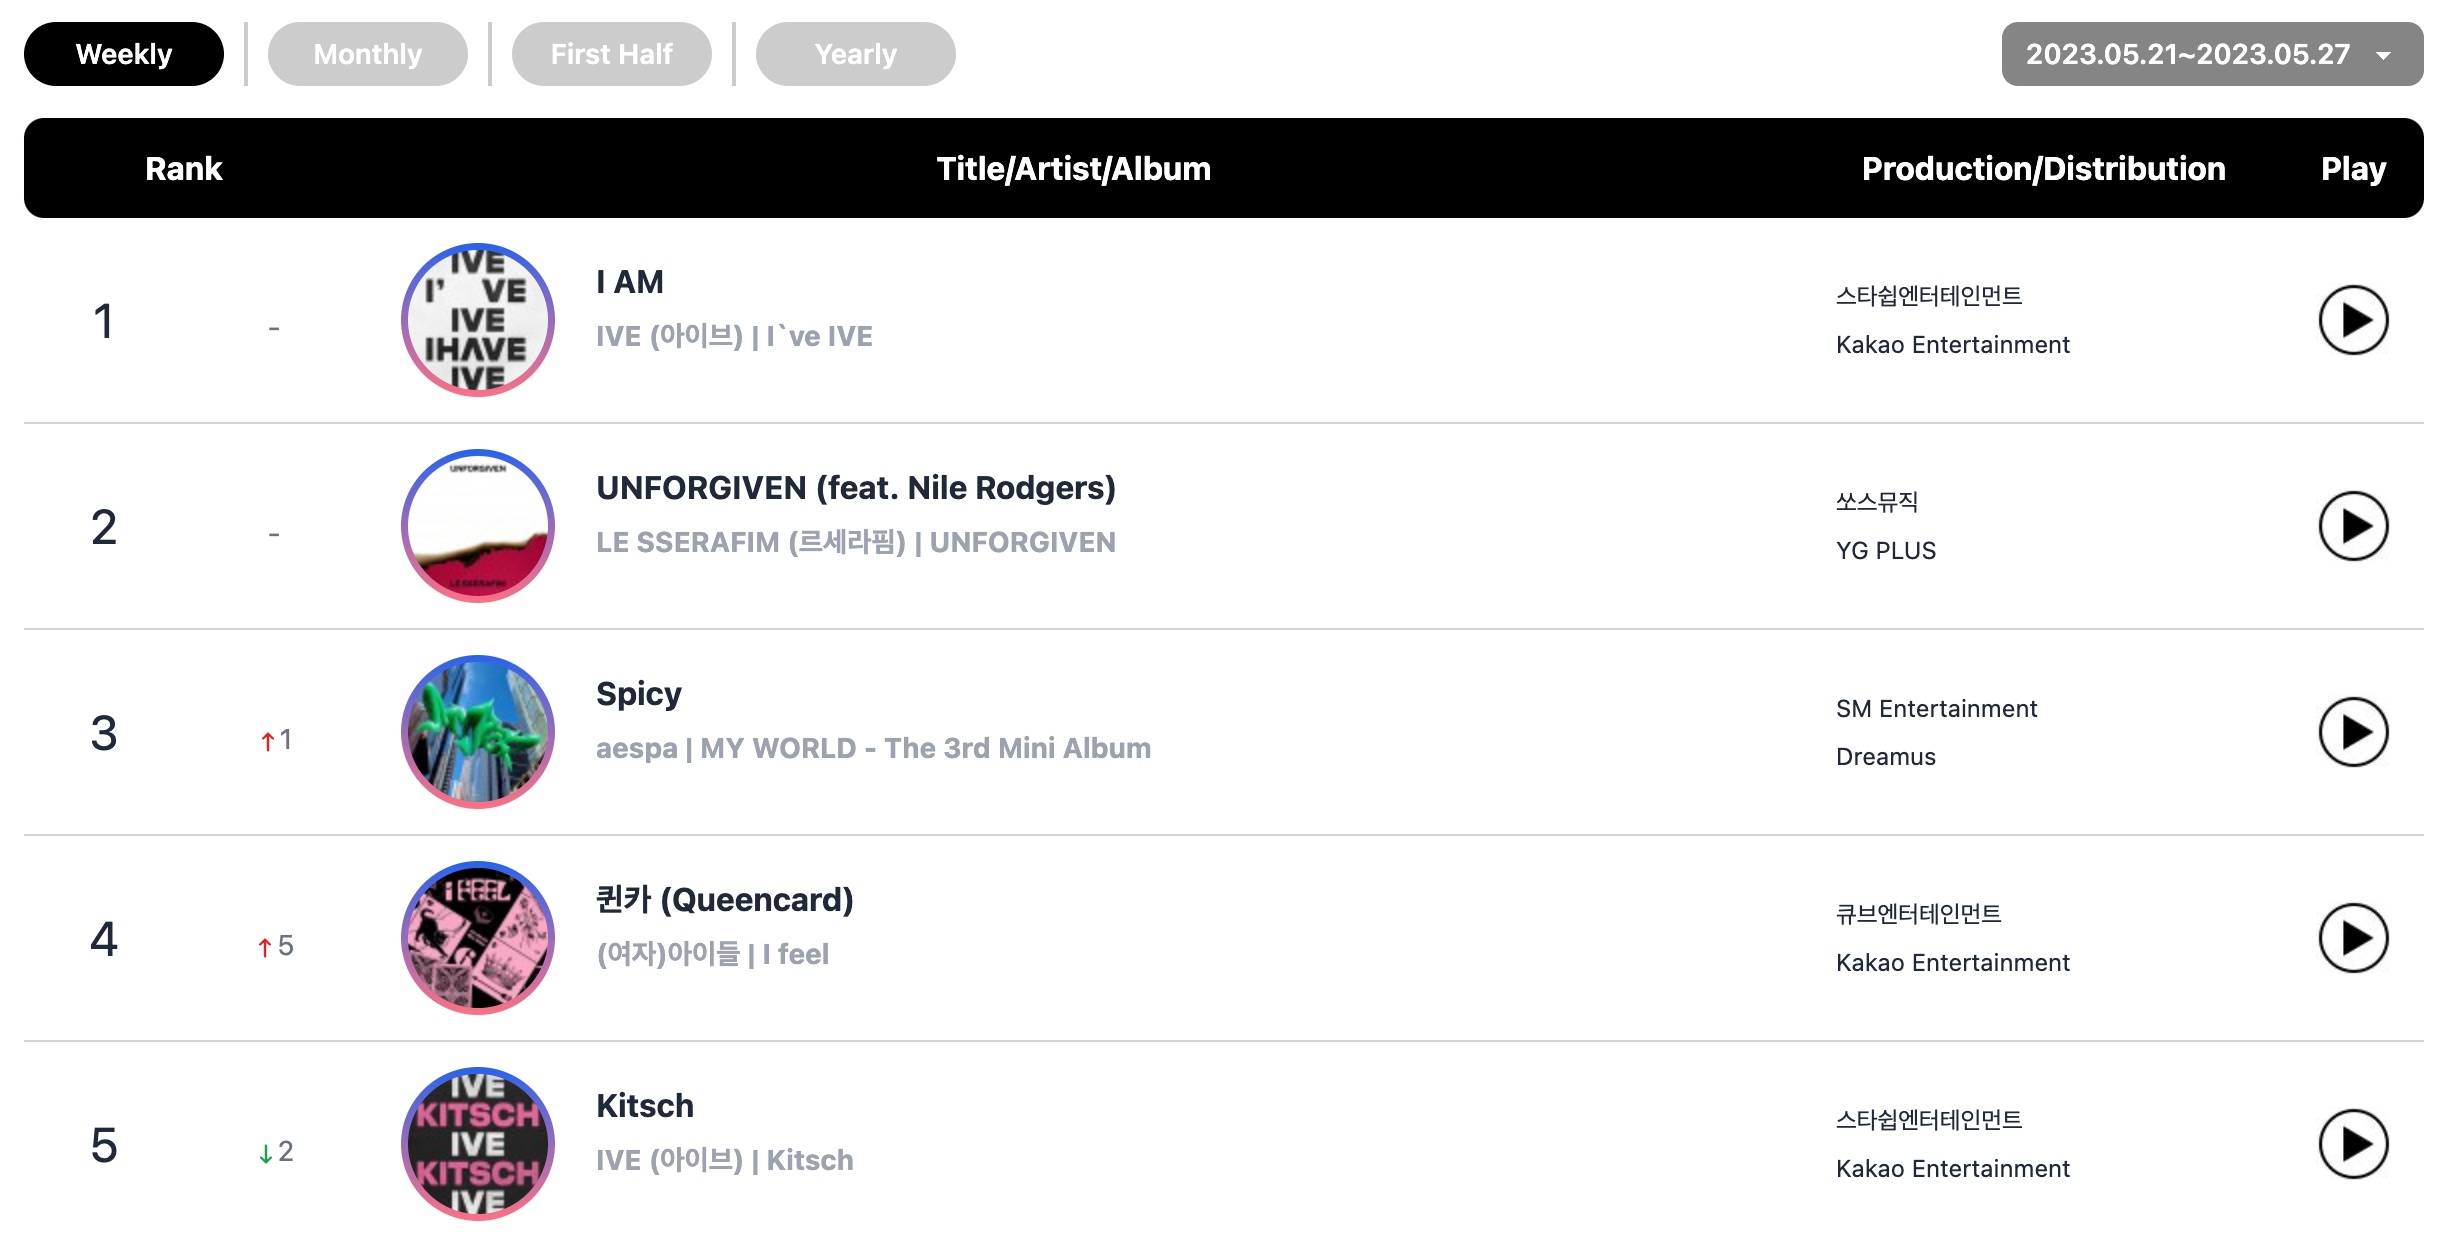This screenshot has width=2444, height=1246.
Task: Switch to the Monthly chart tab
Action: pyautogui.click(x=368, y=54)
